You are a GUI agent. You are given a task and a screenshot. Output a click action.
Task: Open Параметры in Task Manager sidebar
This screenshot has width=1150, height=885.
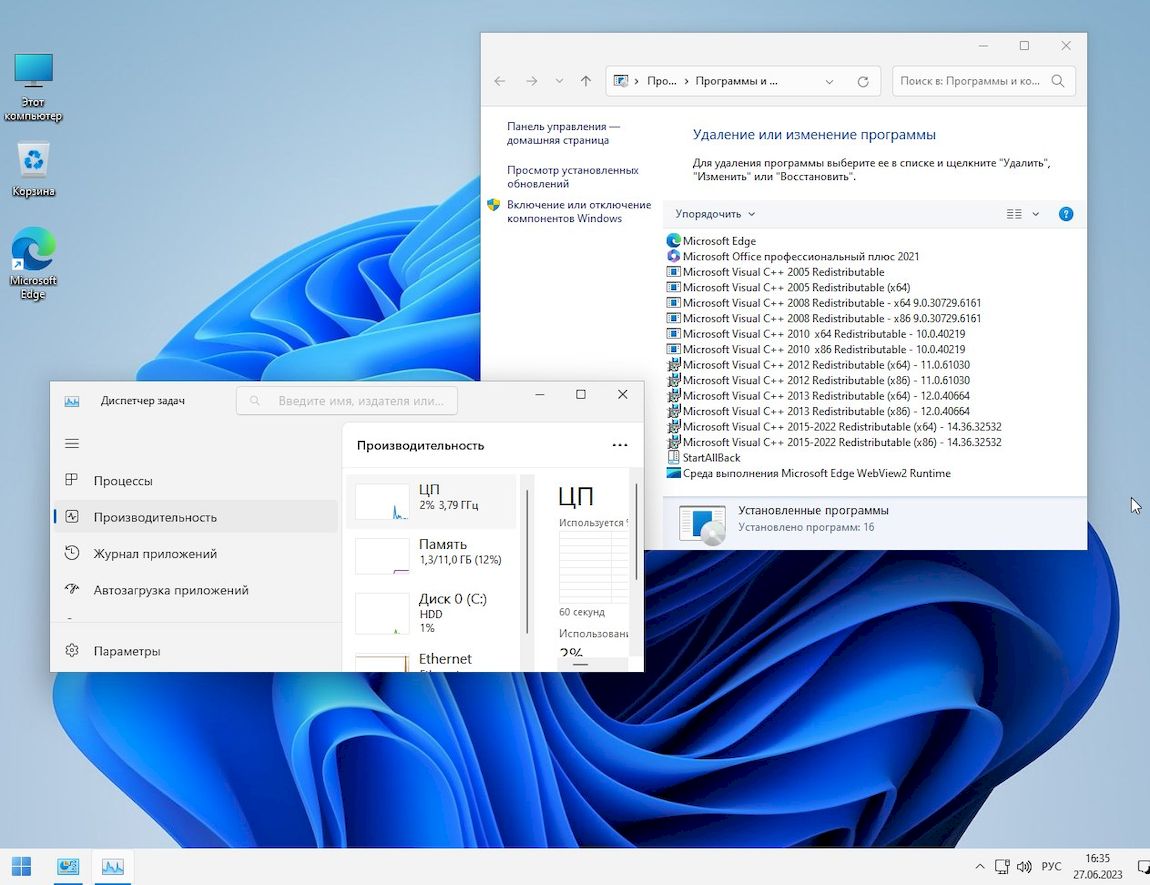[196, 650]
